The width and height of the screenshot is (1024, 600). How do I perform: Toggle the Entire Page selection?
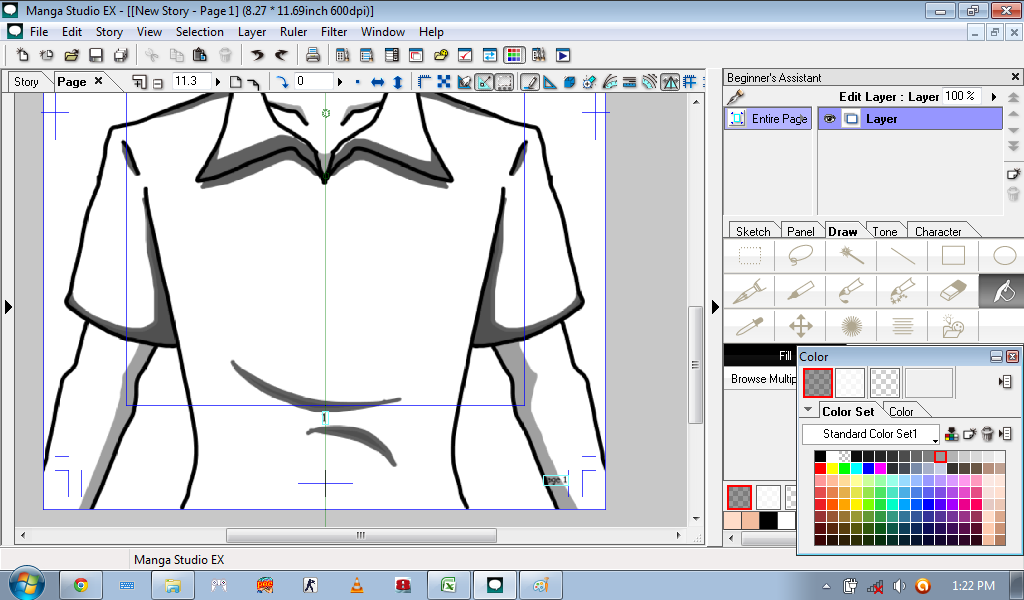click(x=768, y=119)
